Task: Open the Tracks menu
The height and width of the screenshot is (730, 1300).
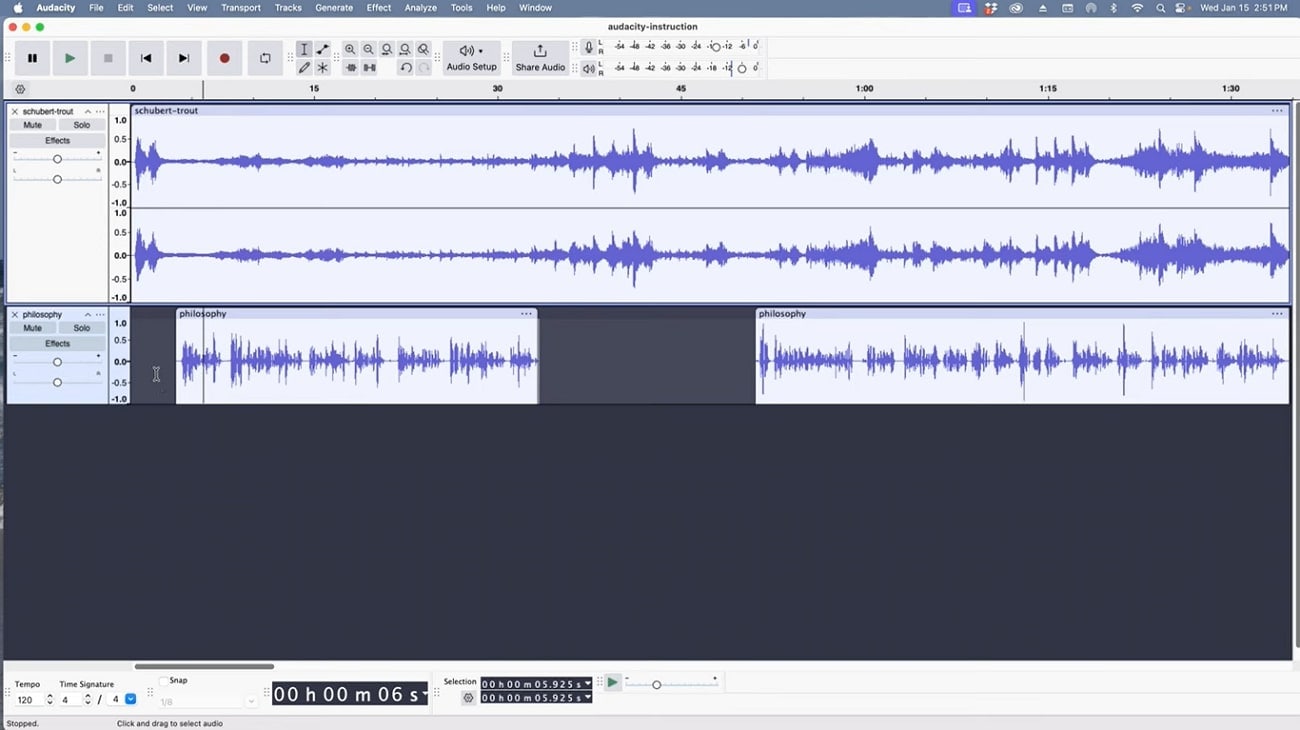Action: tap(288, 7)
